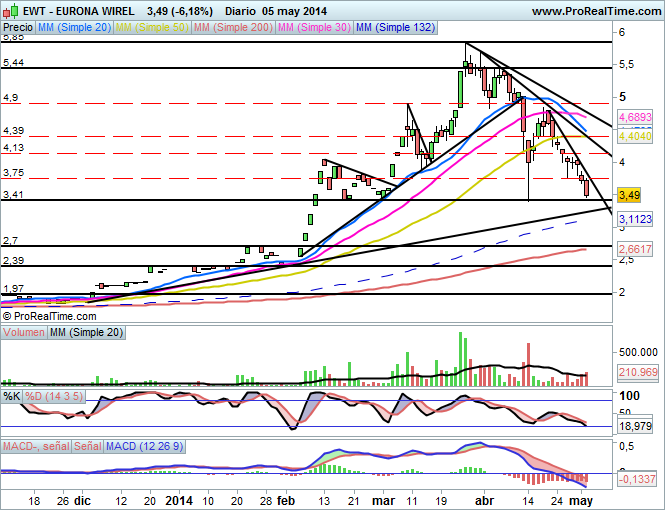Select MM (Simple 20) in the price panel
Viewport: 665px width, 510px height.
(73, 28)
